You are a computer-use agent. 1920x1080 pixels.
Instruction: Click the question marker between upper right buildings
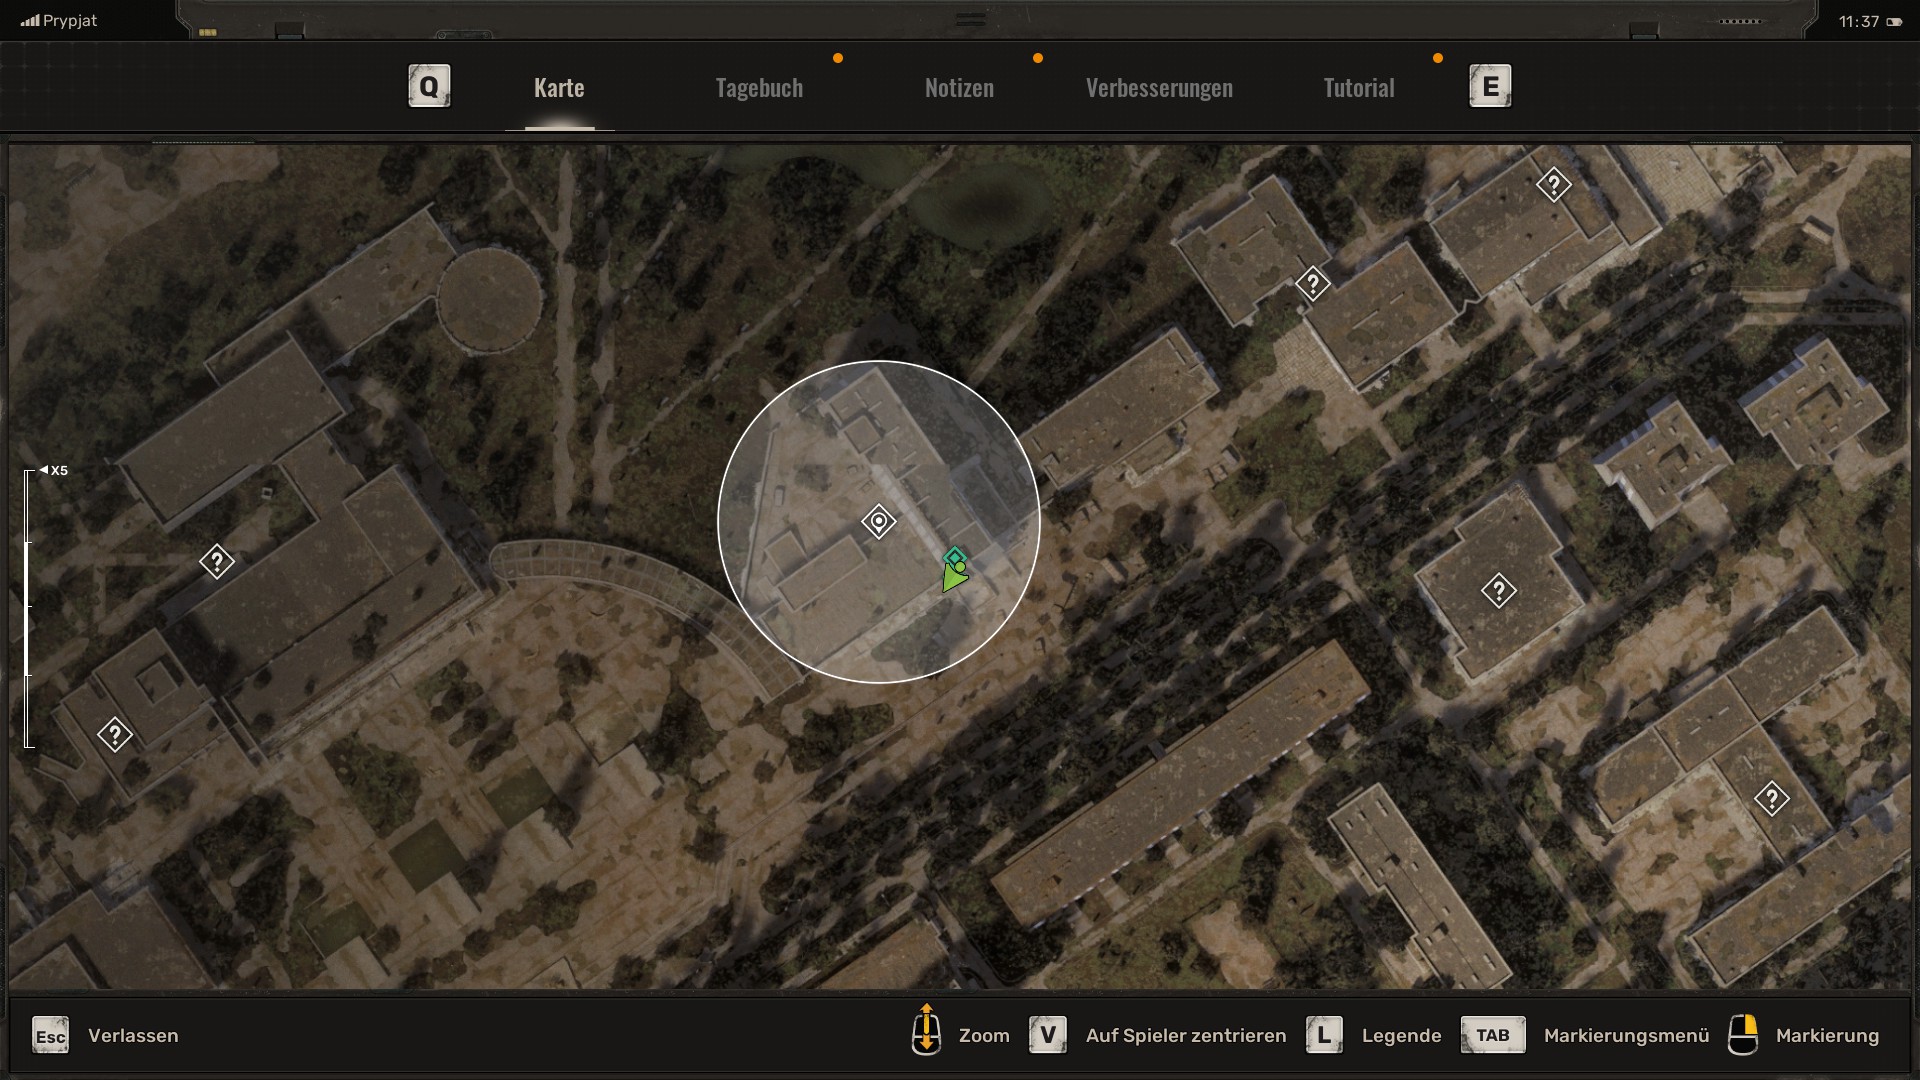coord(1312,284)
